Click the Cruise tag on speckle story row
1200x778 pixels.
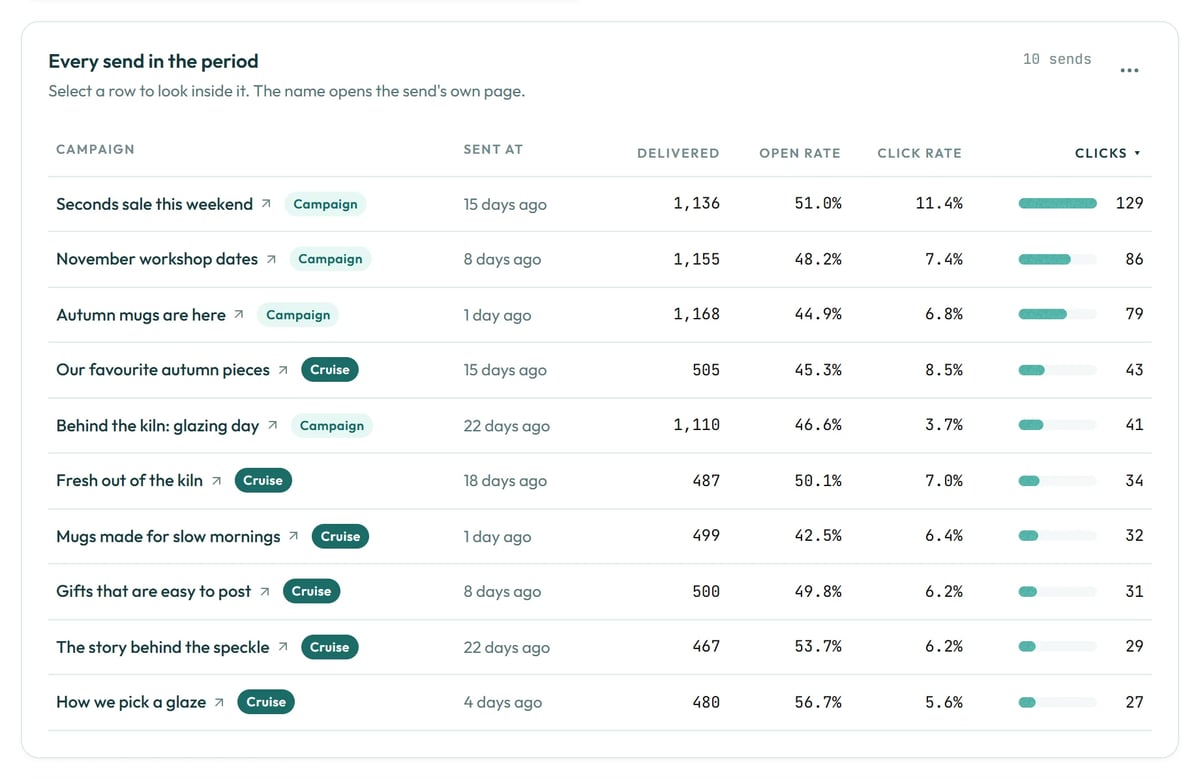(x=329, y=647)
